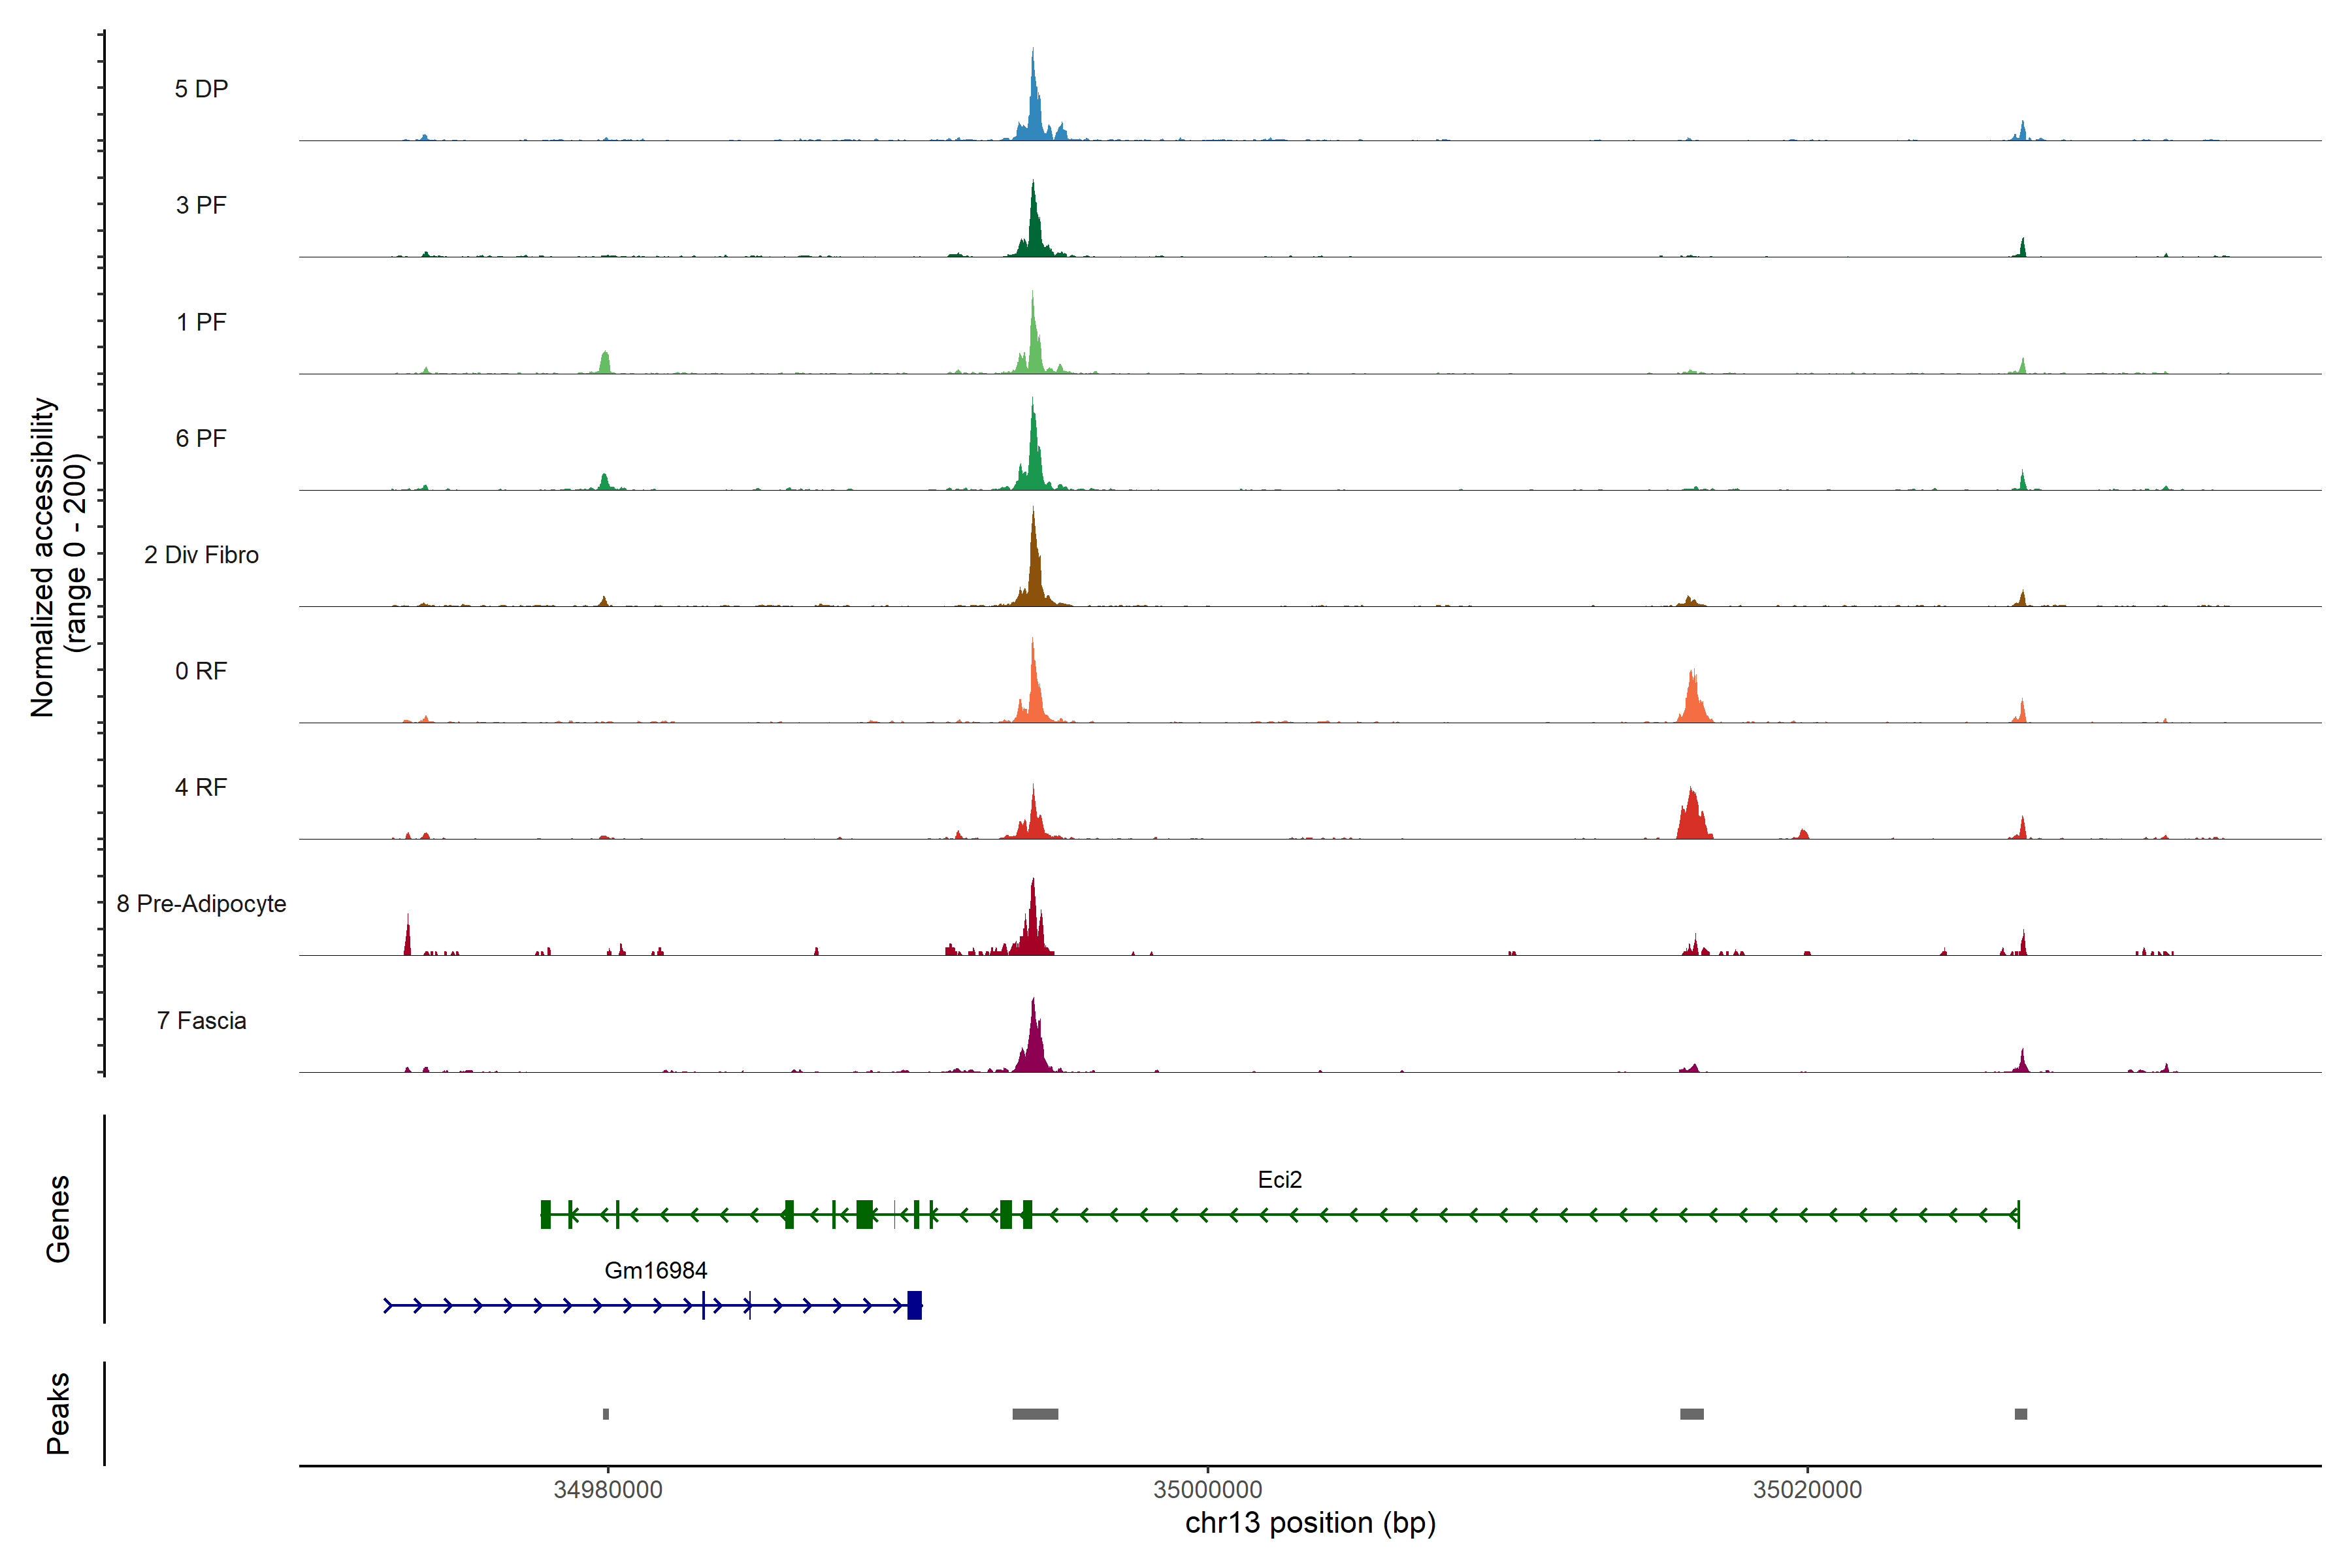This screenshot has width=2352, height=1568.
Task: Click the 5 DP track label
Action: coord(201,89)
